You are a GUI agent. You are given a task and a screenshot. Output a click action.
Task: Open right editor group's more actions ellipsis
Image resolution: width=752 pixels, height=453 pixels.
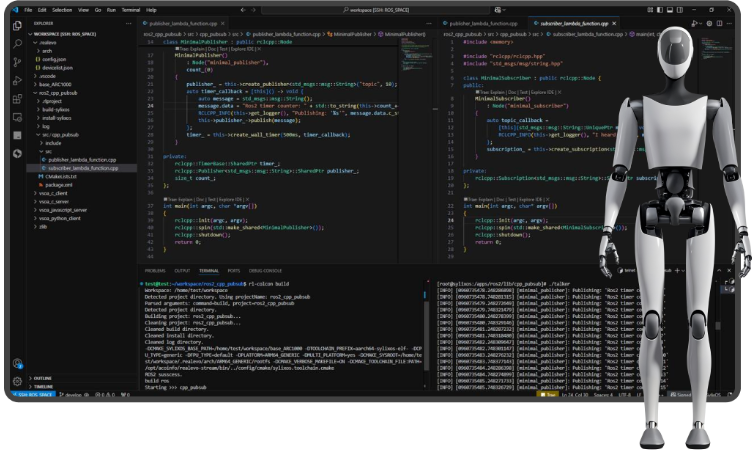(x=729, y=23)
